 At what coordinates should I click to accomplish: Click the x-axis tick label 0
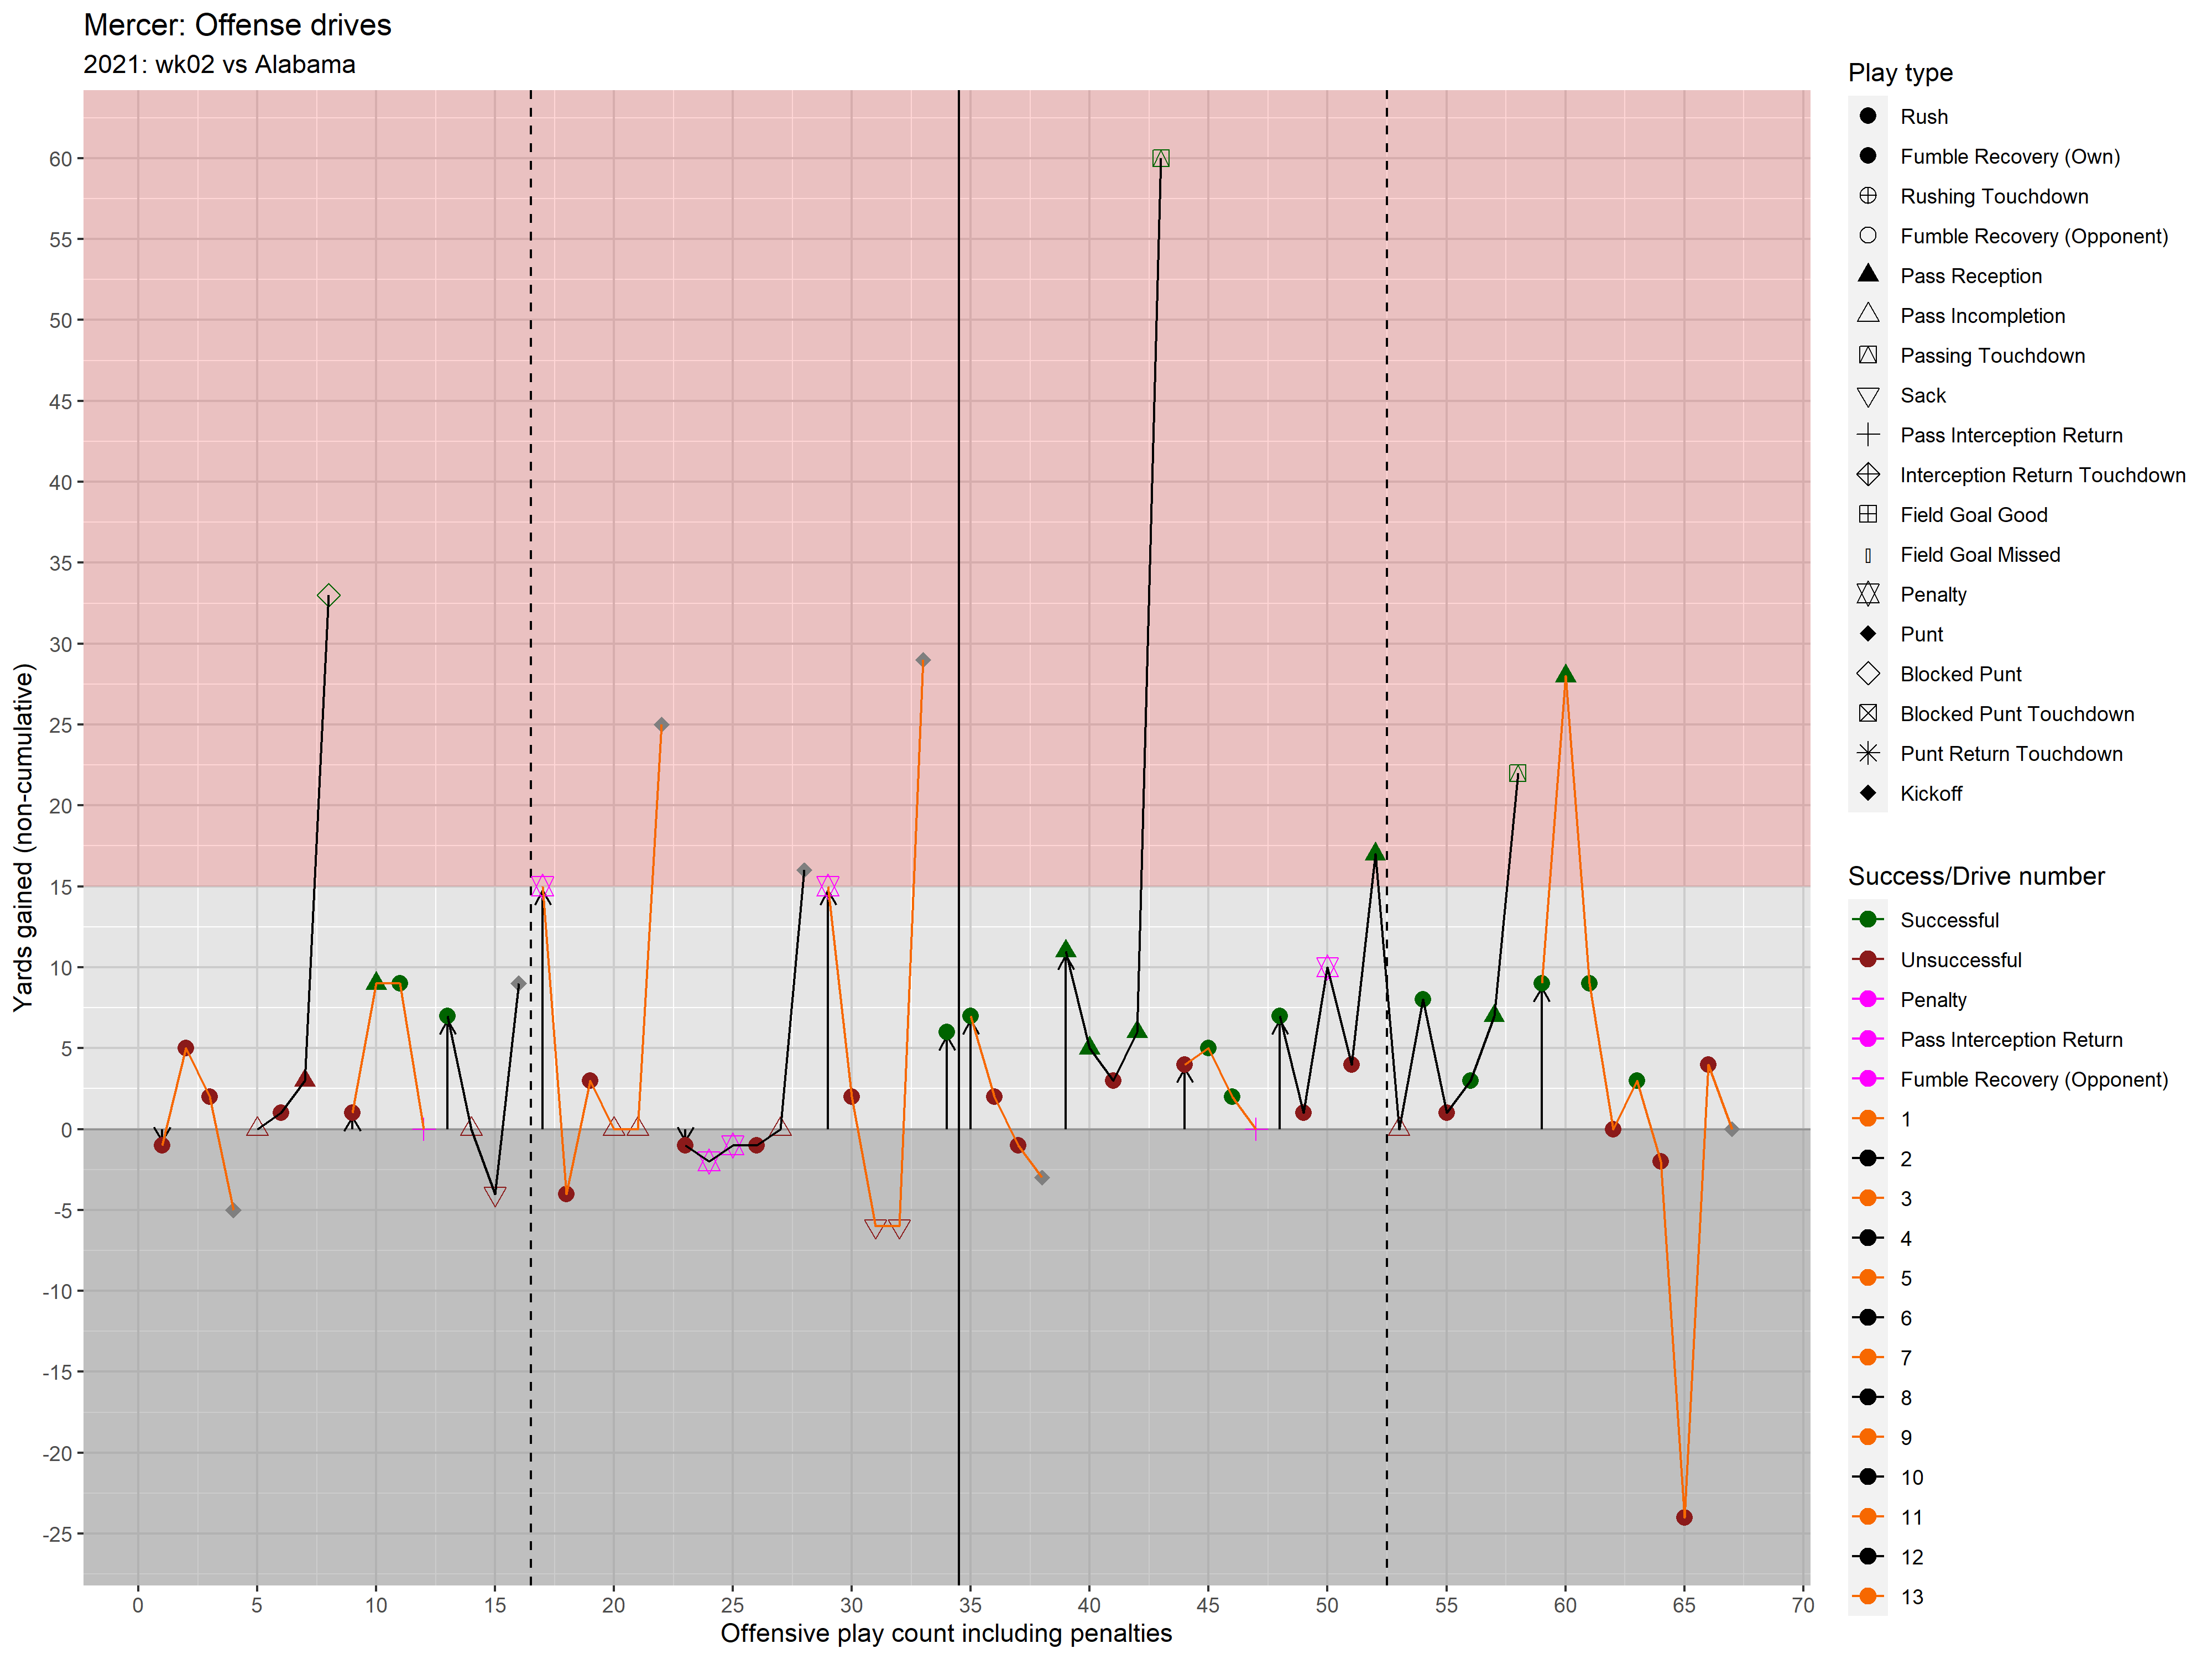pyautogui.click(x=138, y=1605)
